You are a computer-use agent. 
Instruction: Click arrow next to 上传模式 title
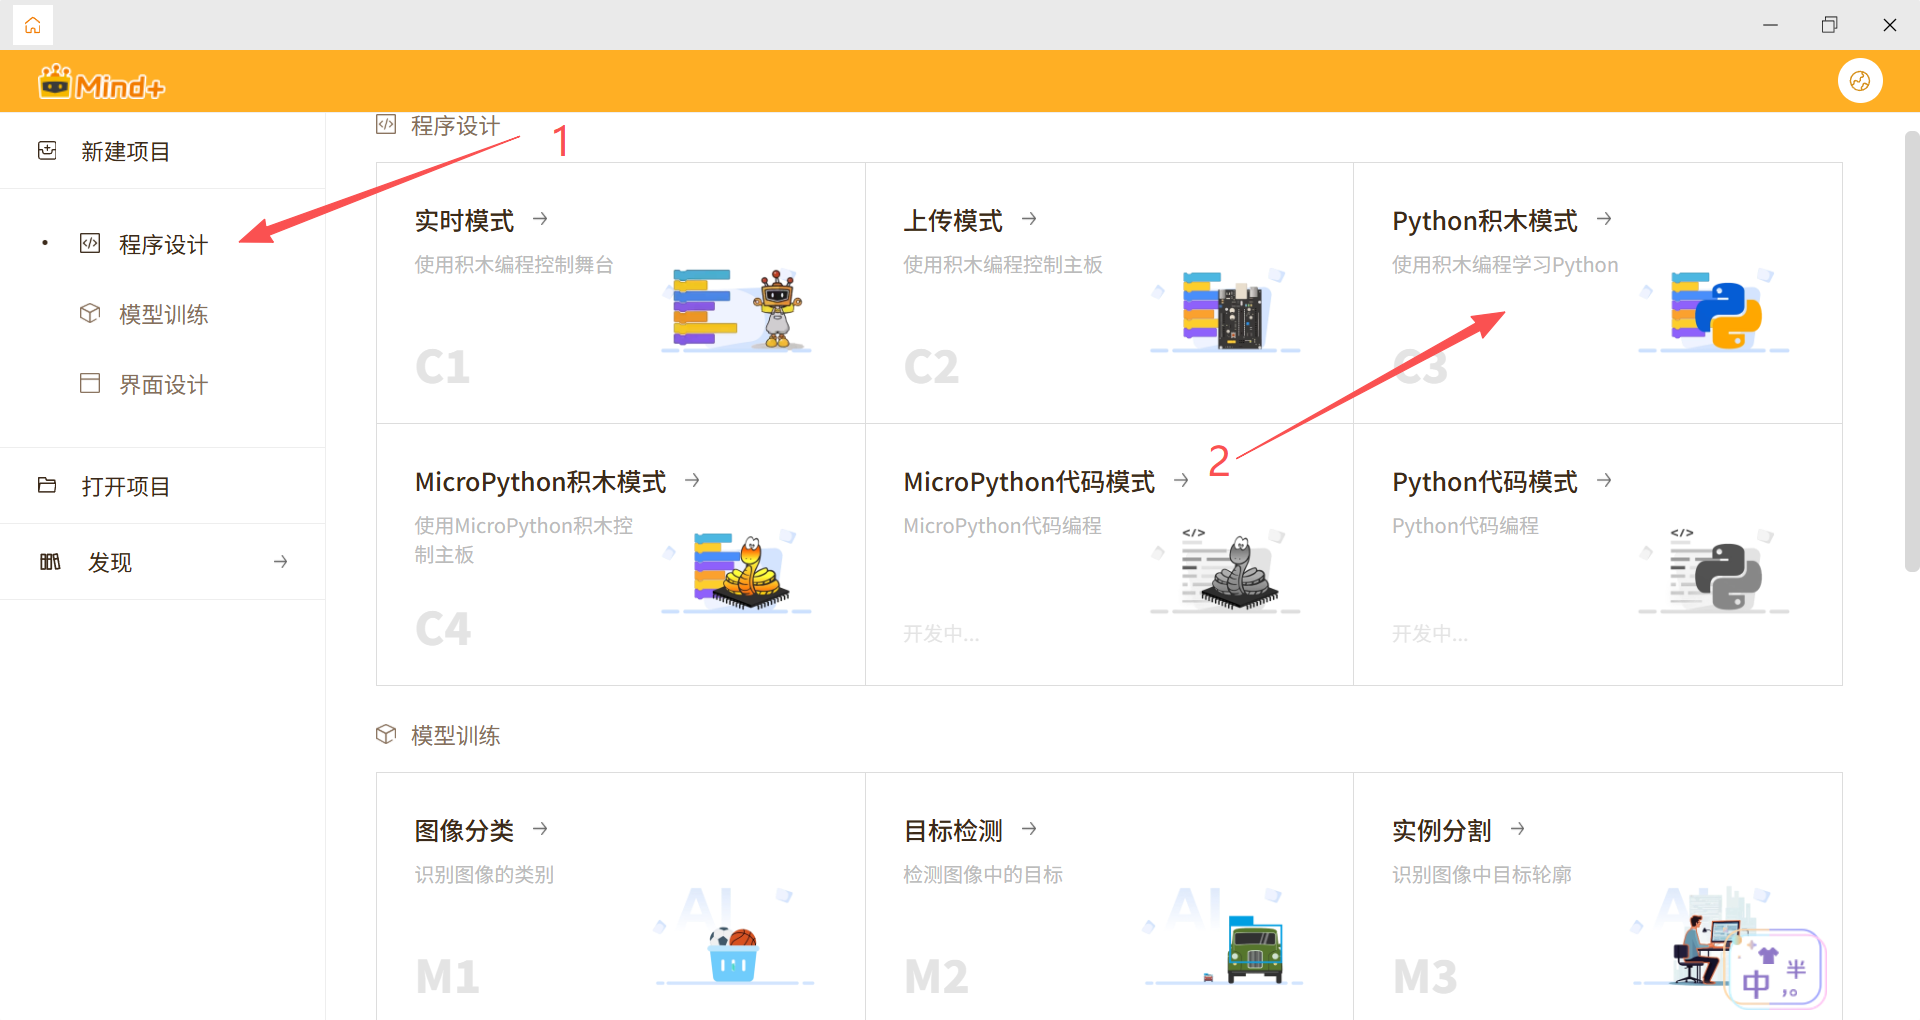click(1029, 219)
